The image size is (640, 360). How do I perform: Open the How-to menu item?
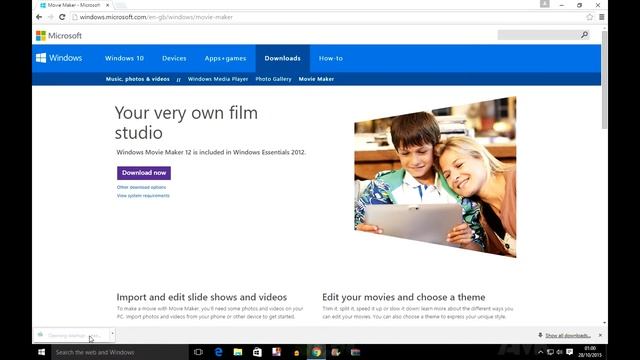coord(331,58)
